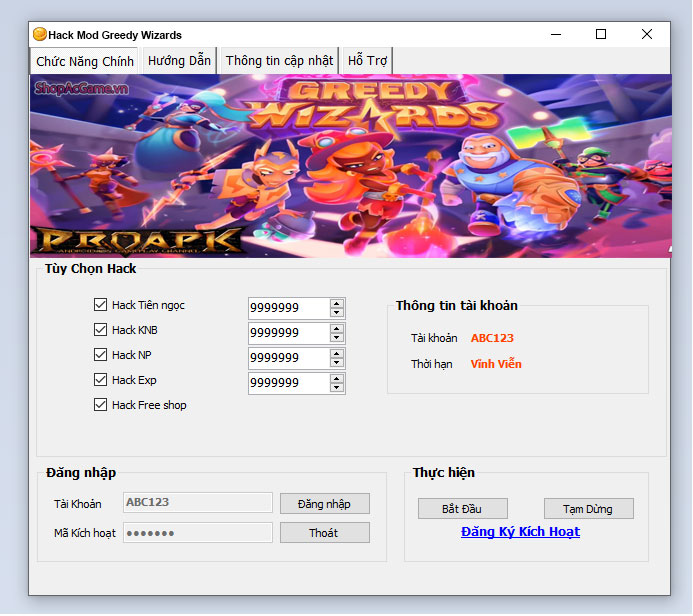
Task: Close the Hack Mod Greedy Wizards window
Action: pos(647,34)
